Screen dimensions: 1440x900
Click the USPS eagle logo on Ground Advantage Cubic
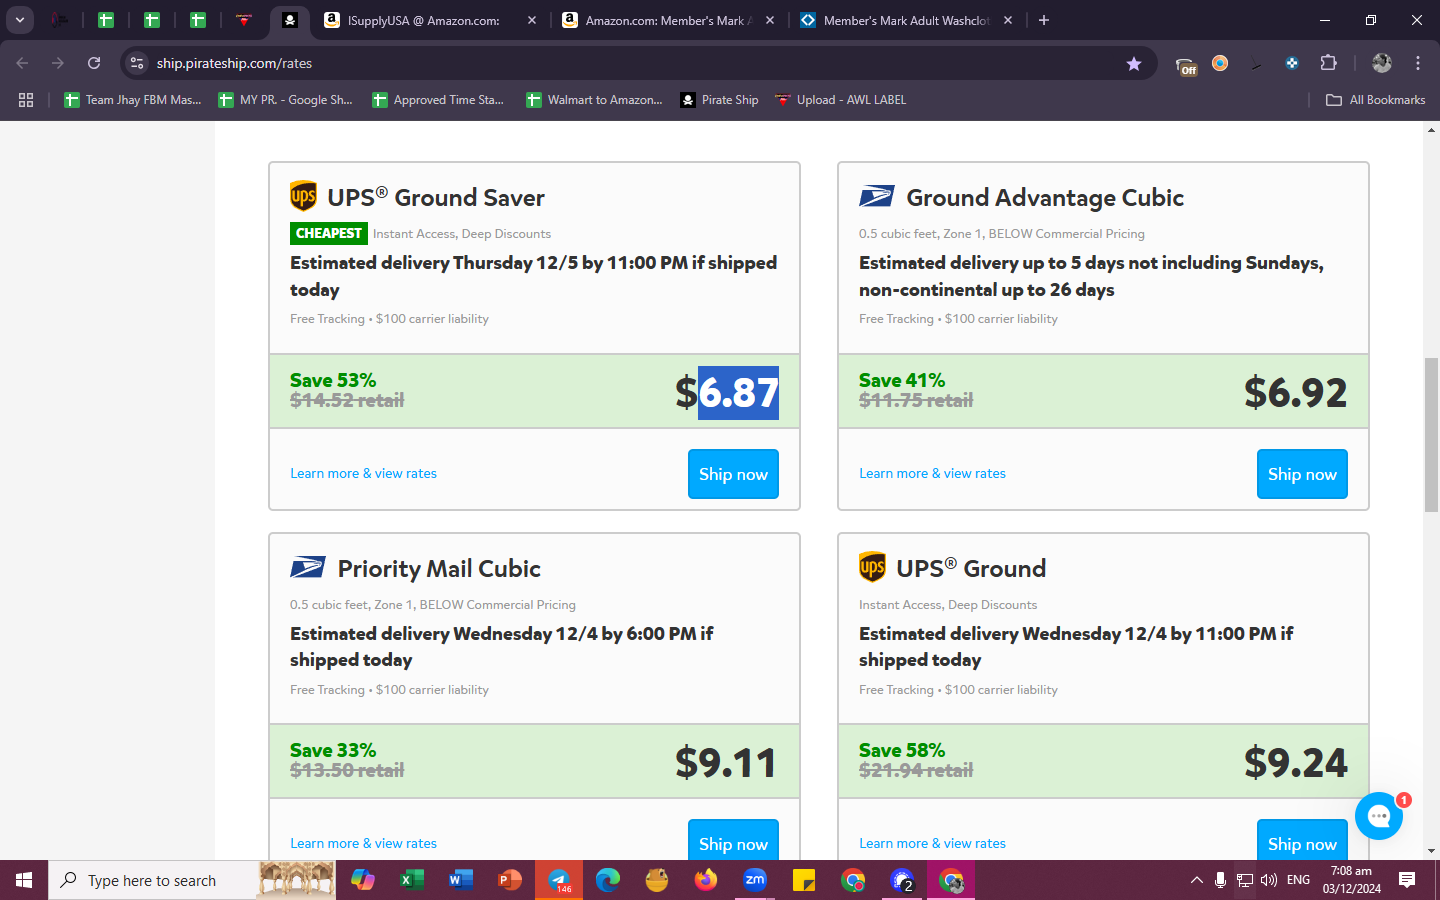pyautogui.click(x=877, y=197)
